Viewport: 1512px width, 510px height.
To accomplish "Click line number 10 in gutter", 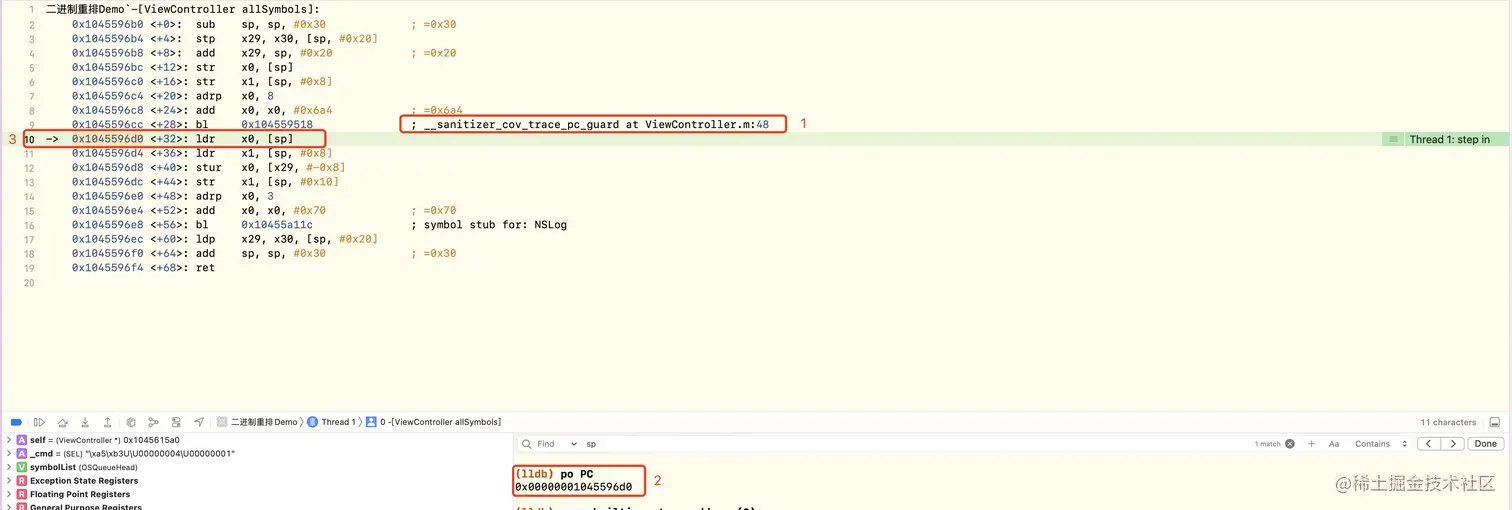I will (x=30, y=139).
